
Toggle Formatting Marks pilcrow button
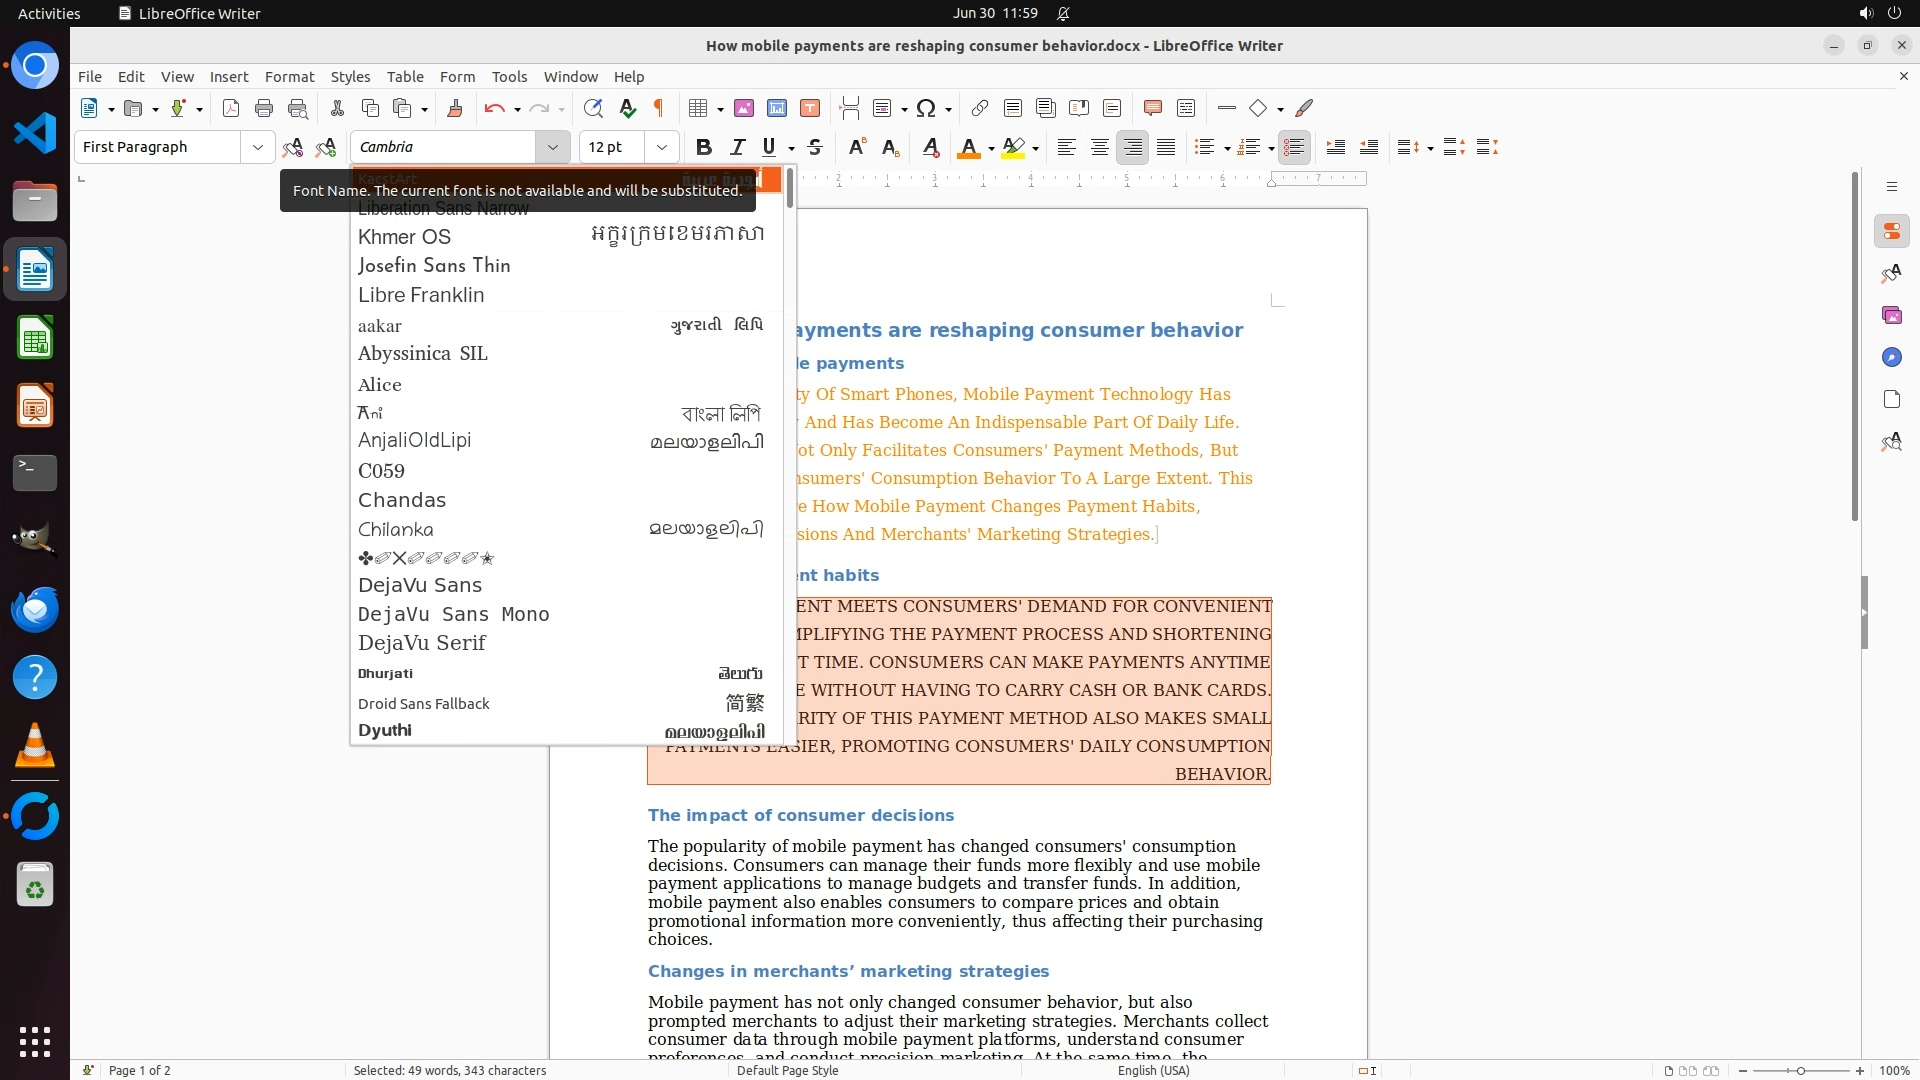(x=659, y=108)
